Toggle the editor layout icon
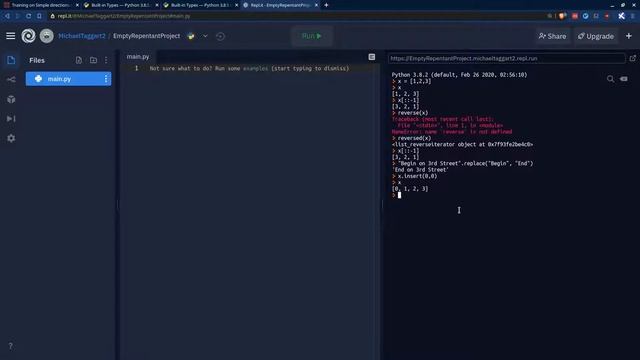The image size is (640, 360). tap(371, 57)
